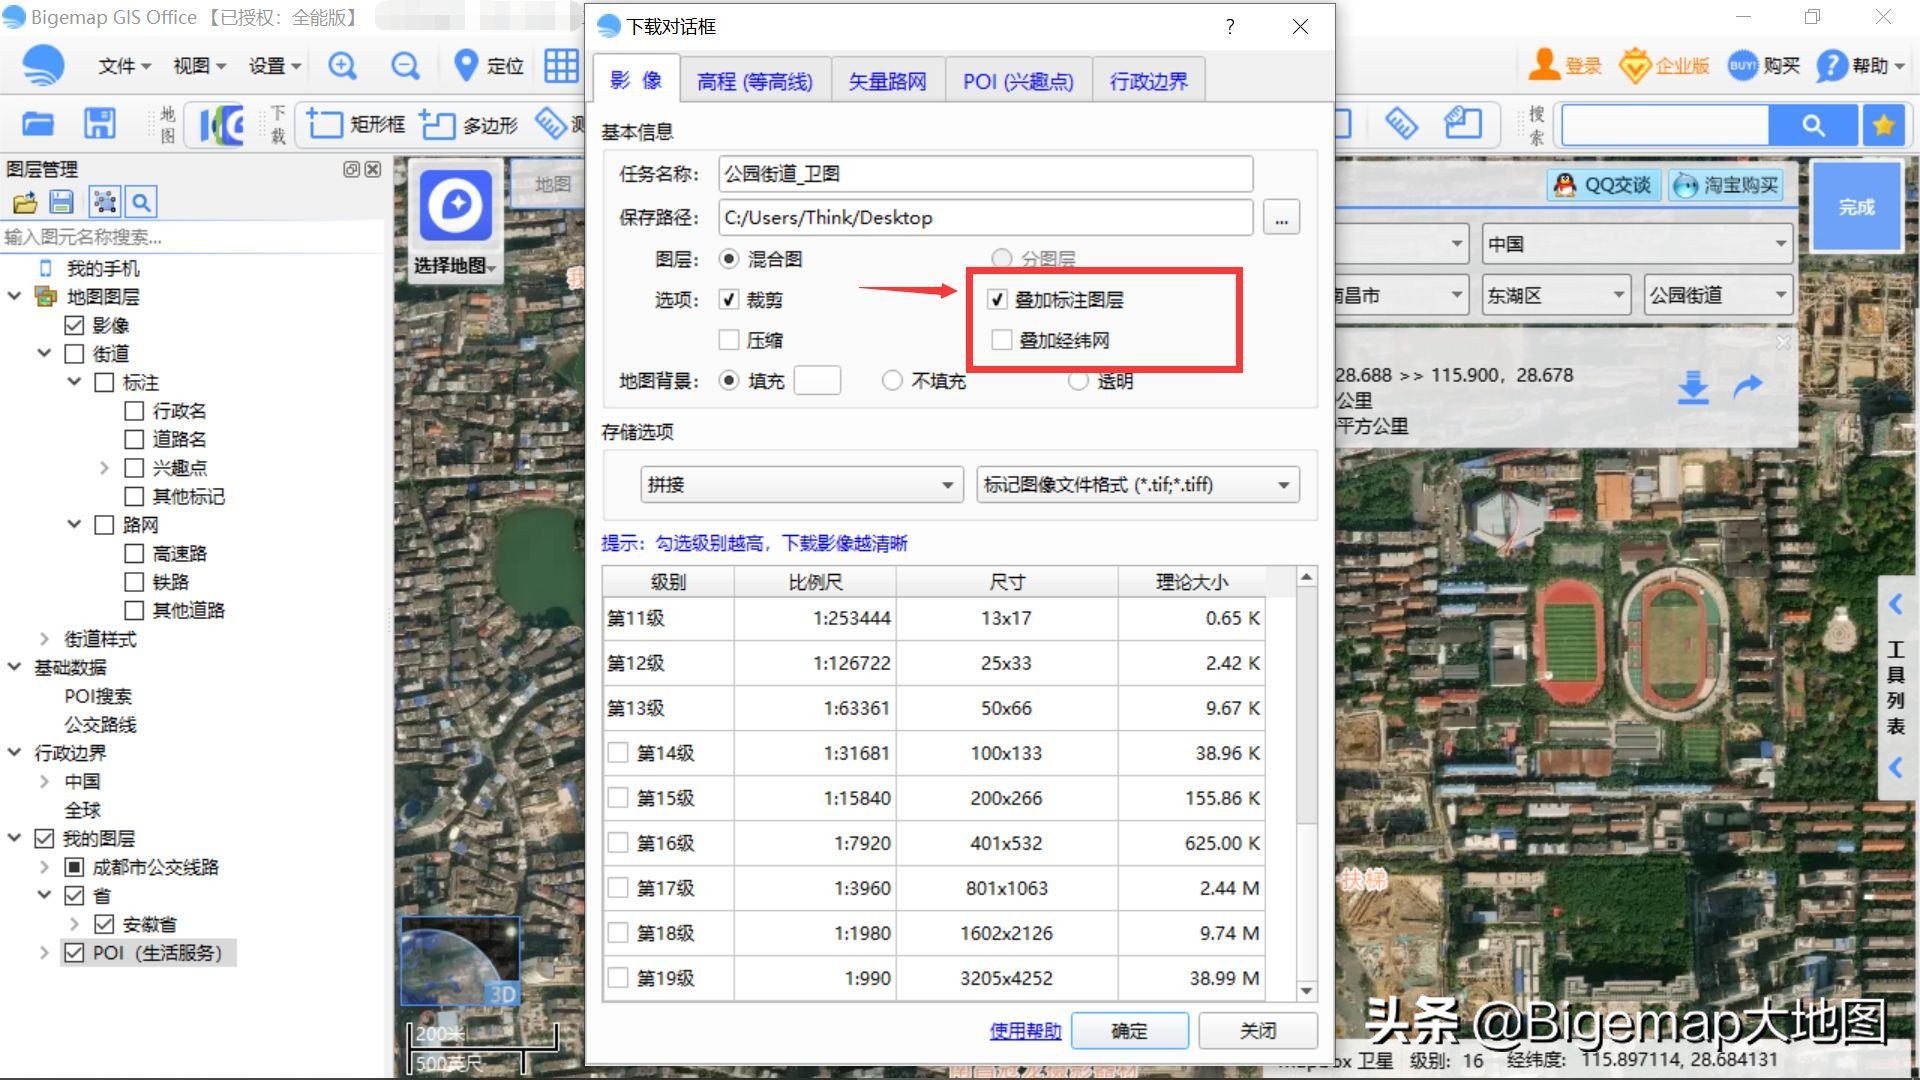Switch to the 高程(等高线) tab
The height and width of the screenshot is (1080, 1920).
pyautogui.click(x=756, y=80)
